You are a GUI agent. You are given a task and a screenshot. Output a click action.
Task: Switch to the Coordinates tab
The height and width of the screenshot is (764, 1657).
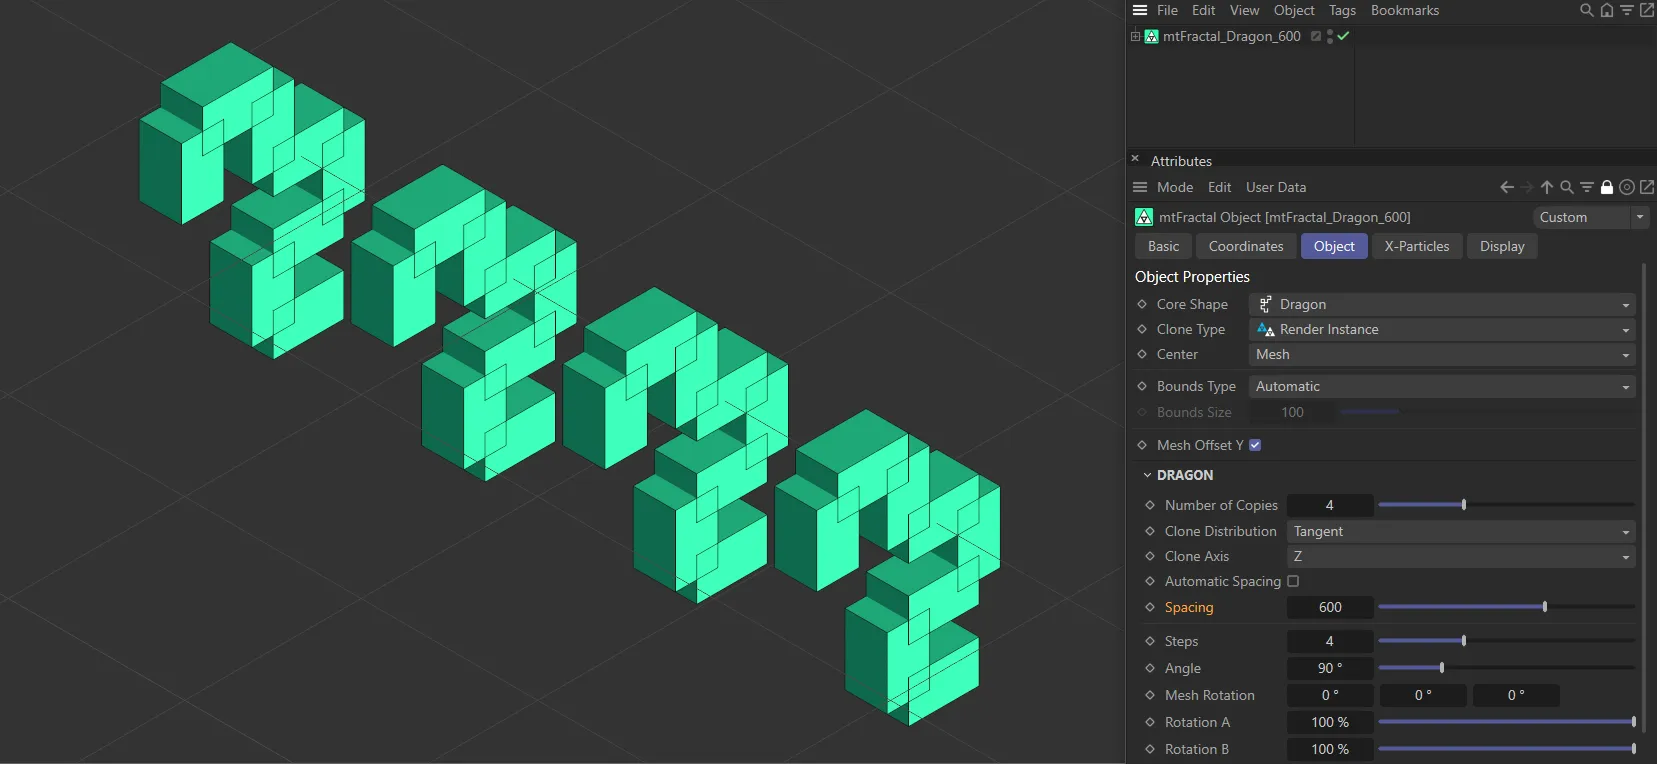1245,246
